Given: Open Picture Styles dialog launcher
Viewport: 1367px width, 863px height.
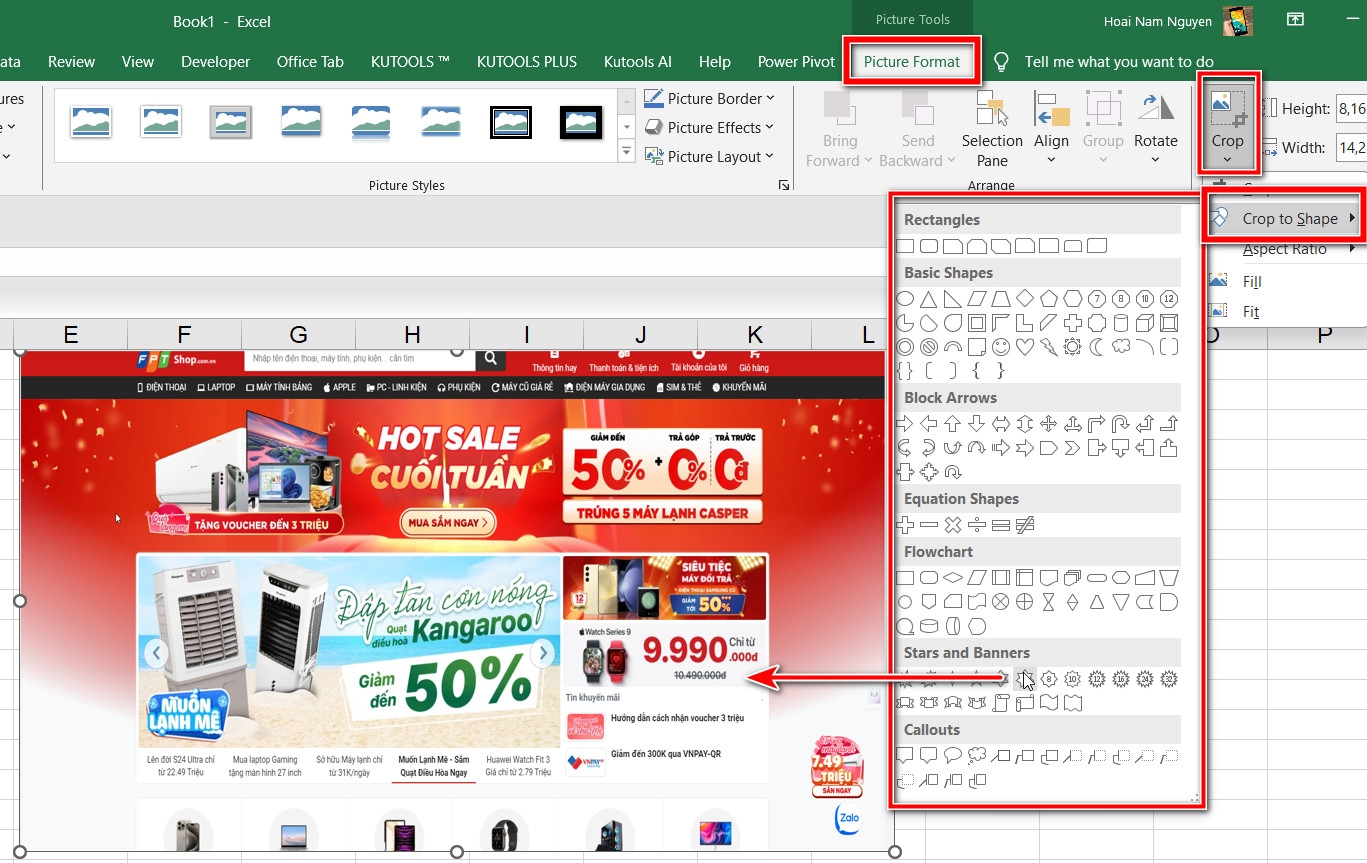Looking at the screenshot, I should coord(784,185).
